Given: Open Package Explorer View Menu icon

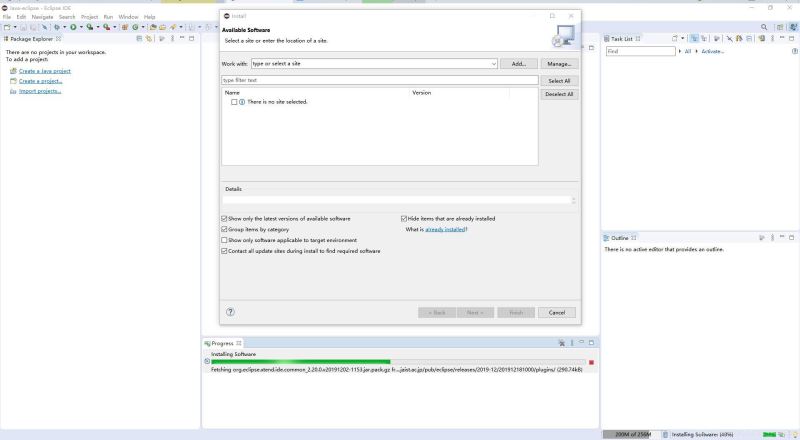Looking at the screenshot, I should (x=172, y=38).
